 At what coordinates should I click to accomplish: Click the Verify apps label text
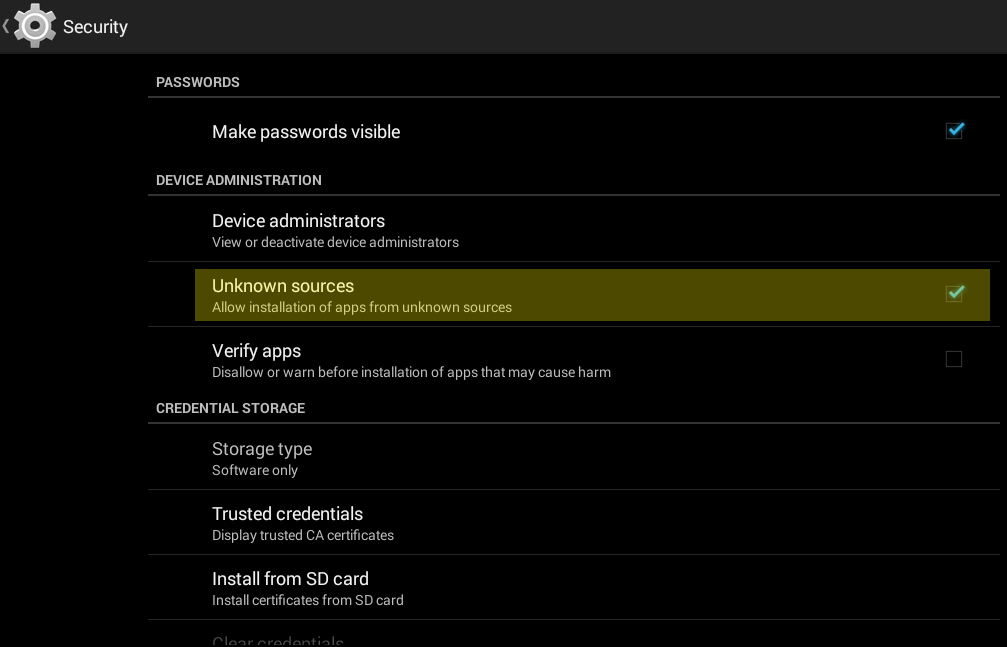pos(256,351)
